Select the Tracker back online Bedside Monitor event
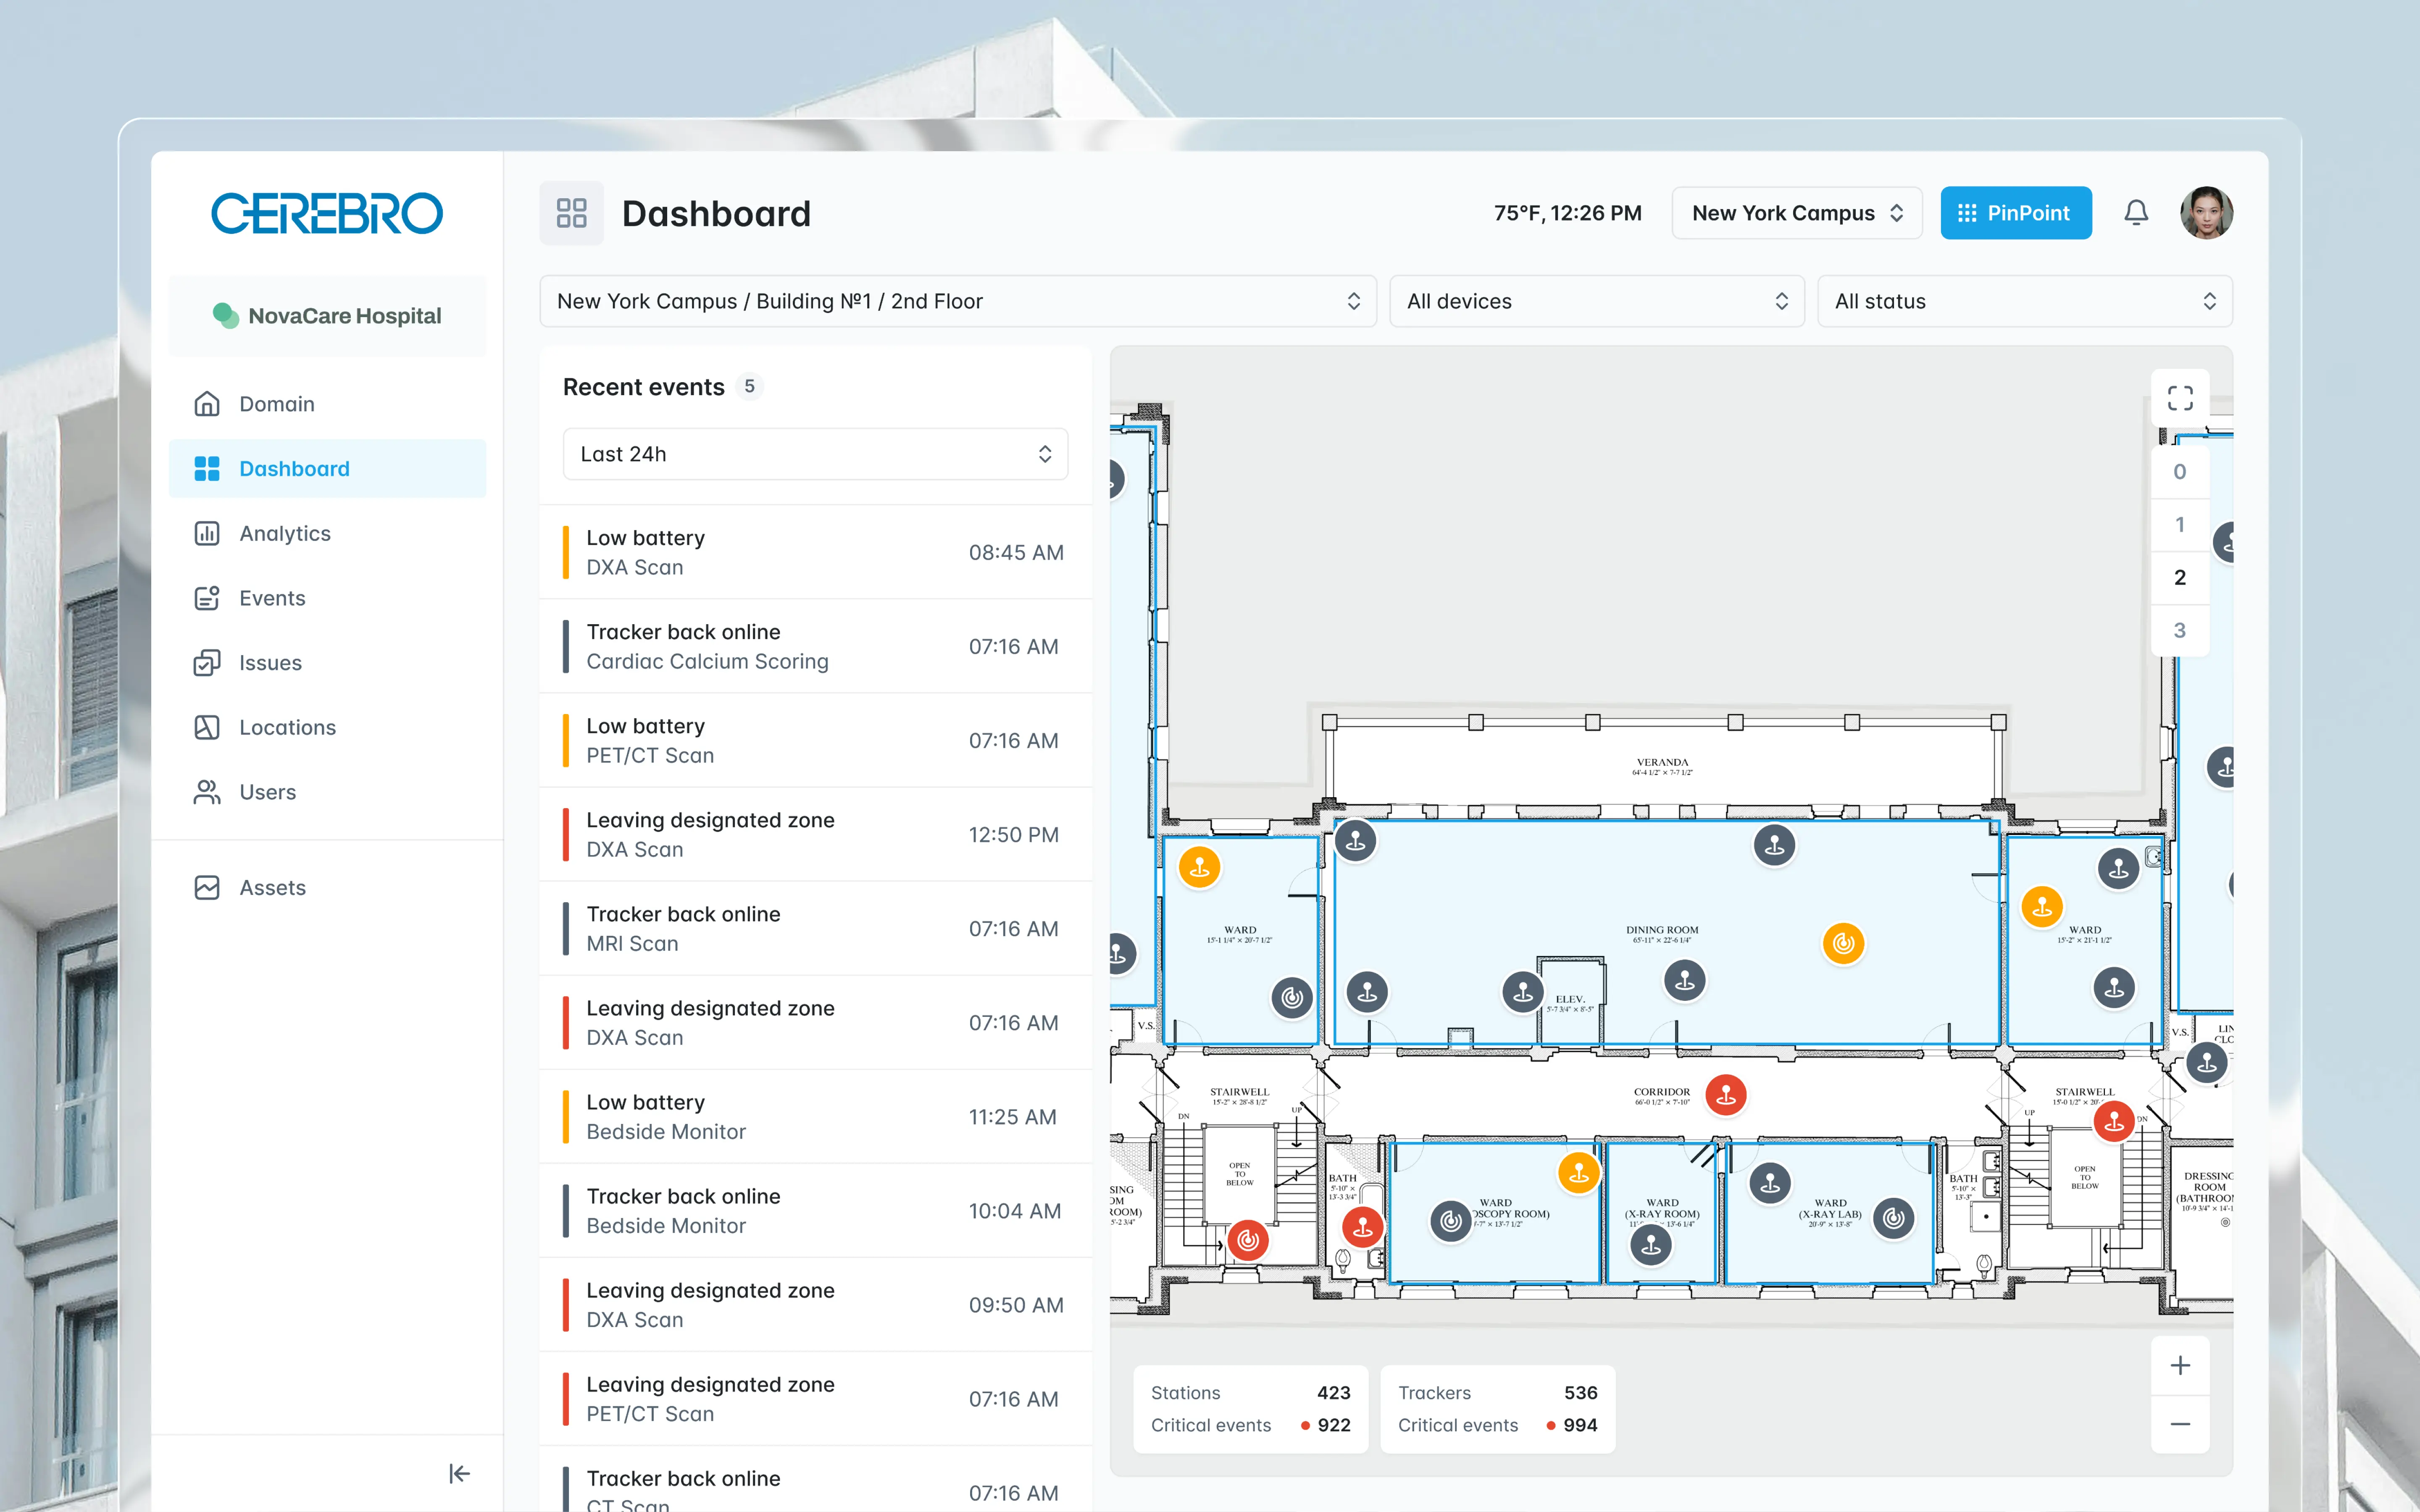 click(x=815, y=1211)
